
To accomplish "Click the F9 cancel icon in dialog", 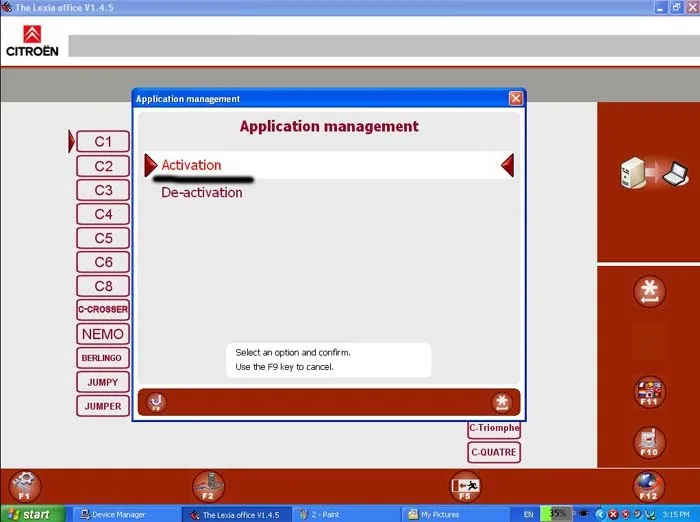I will pos(156,402).
